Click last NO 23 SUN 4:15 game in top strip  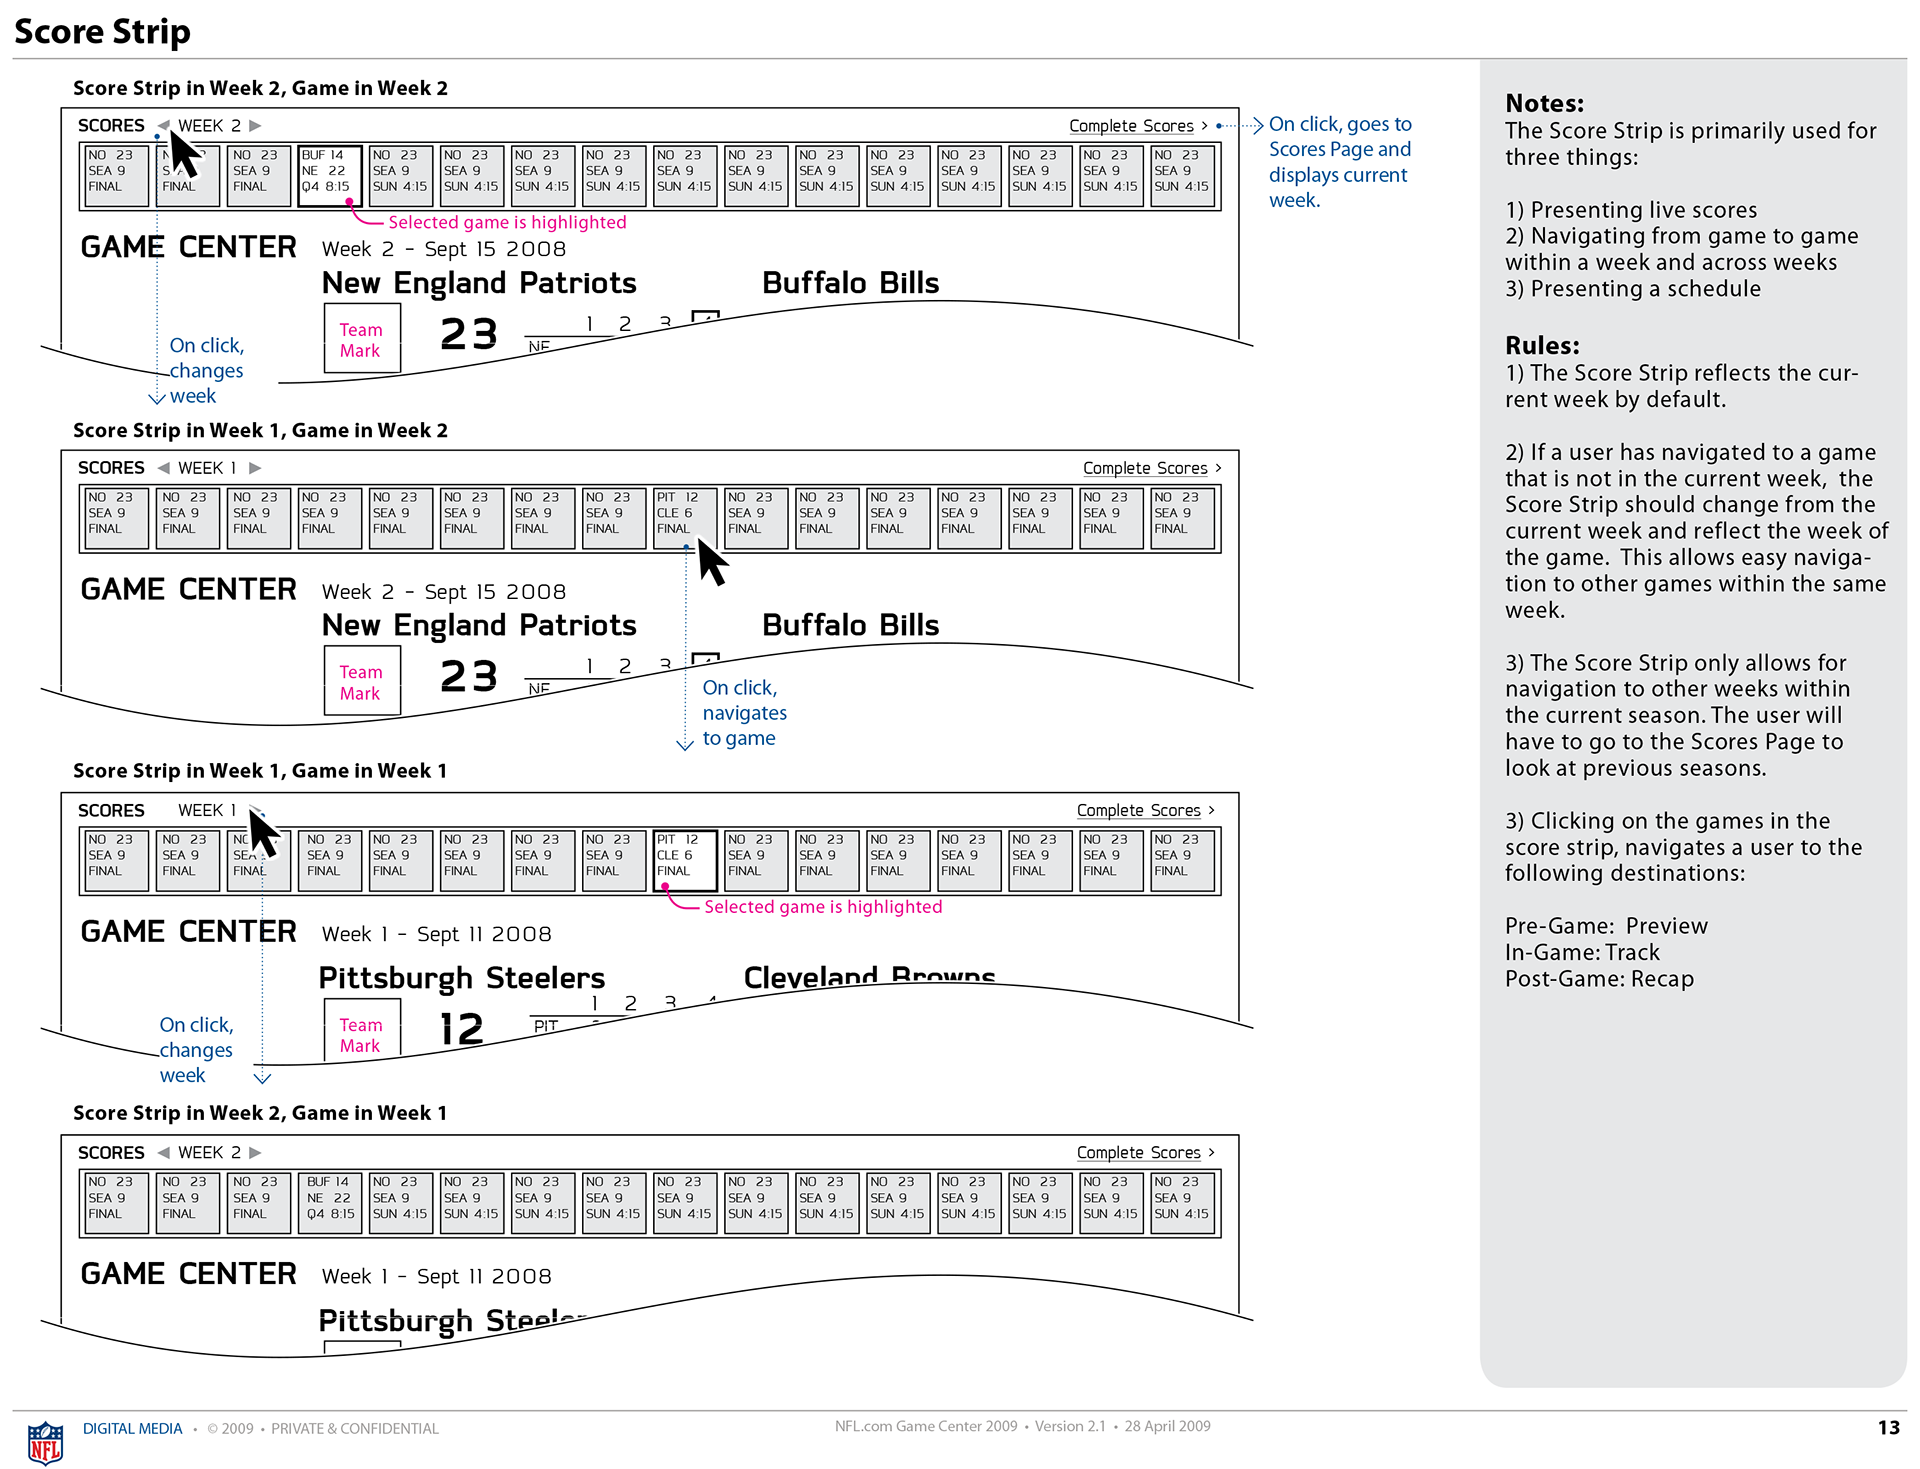[x=1182, y=176]
